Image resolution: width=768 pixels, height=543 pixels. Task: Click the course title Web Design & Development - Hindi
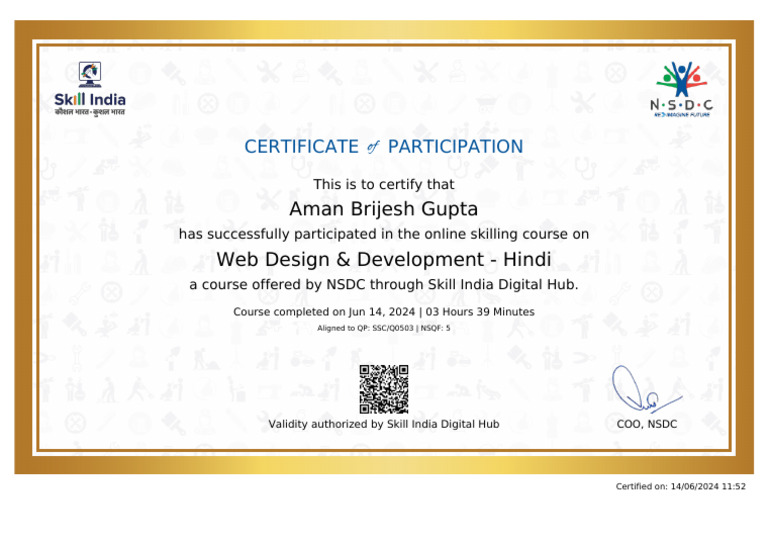pos(384,259)
